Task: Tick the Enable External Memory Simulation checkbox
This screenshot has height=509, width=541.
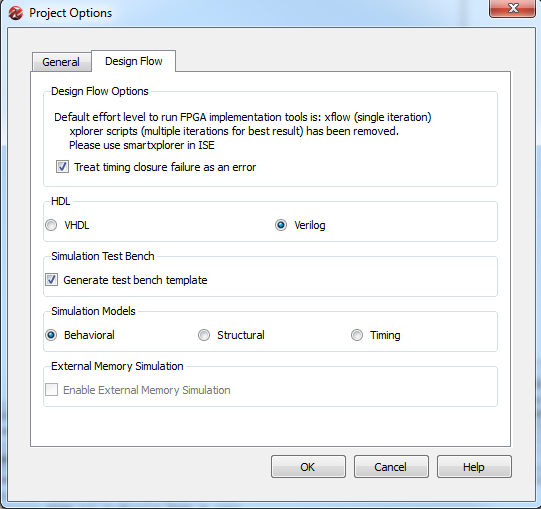Action: point(51,390)
